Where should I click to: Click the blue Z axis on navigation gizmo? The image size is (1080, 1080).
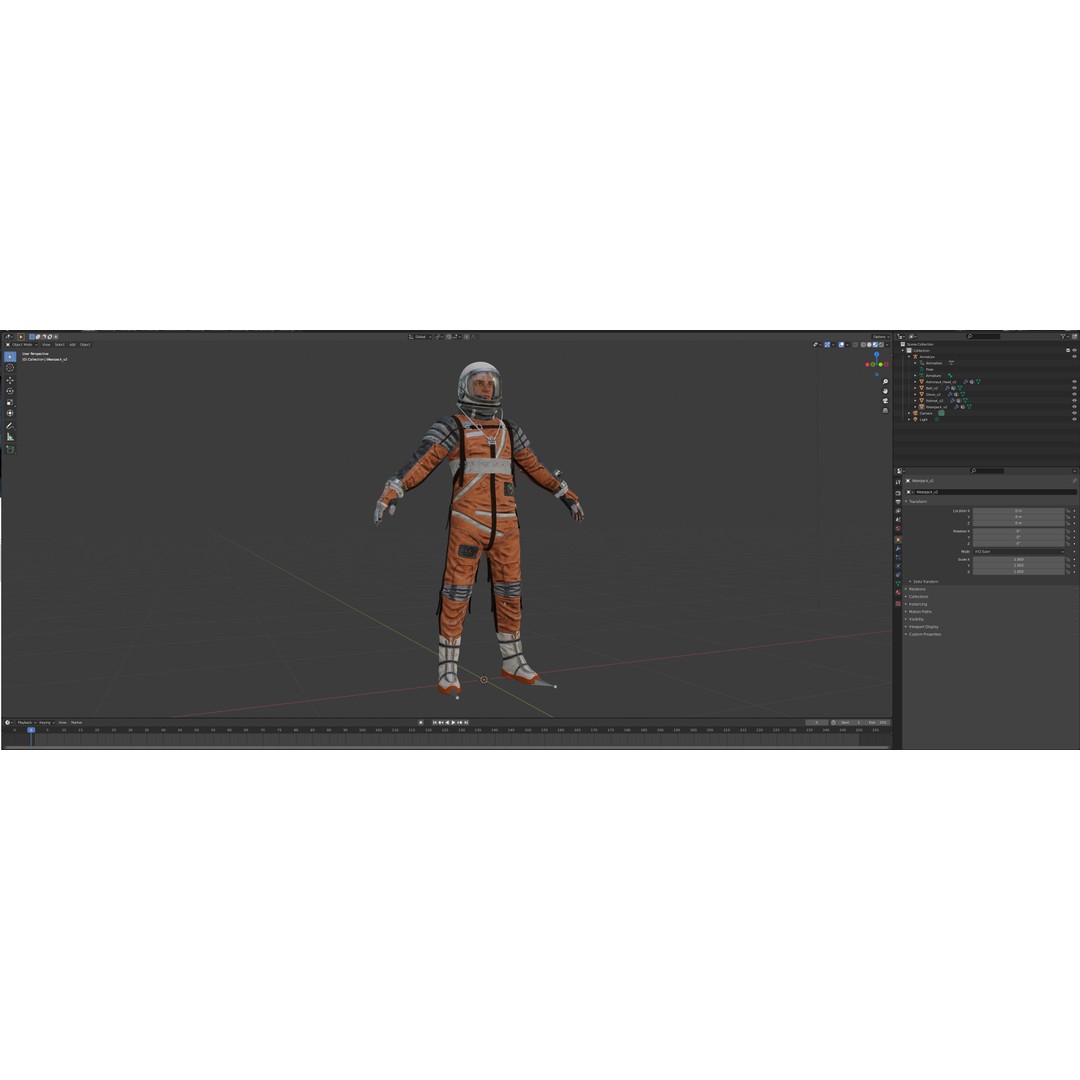877,354
